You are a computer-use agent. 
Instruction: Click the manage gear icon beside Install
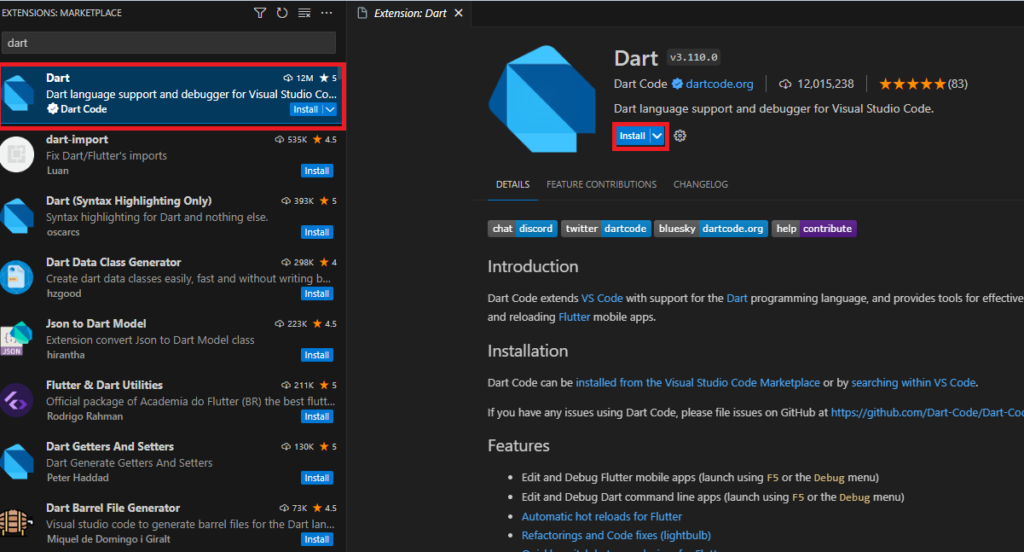680,136
